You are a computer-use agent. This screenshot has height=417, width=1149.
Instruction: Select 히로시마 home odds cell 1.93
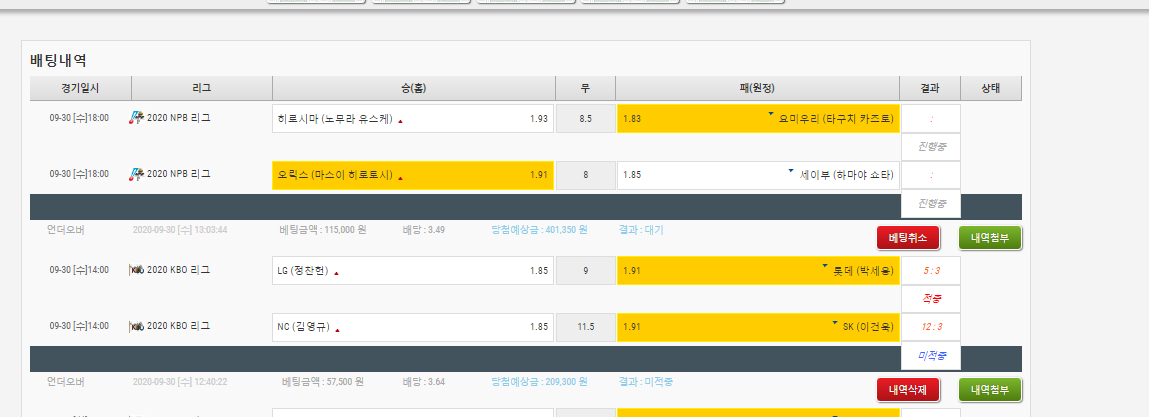click(412, 119)
